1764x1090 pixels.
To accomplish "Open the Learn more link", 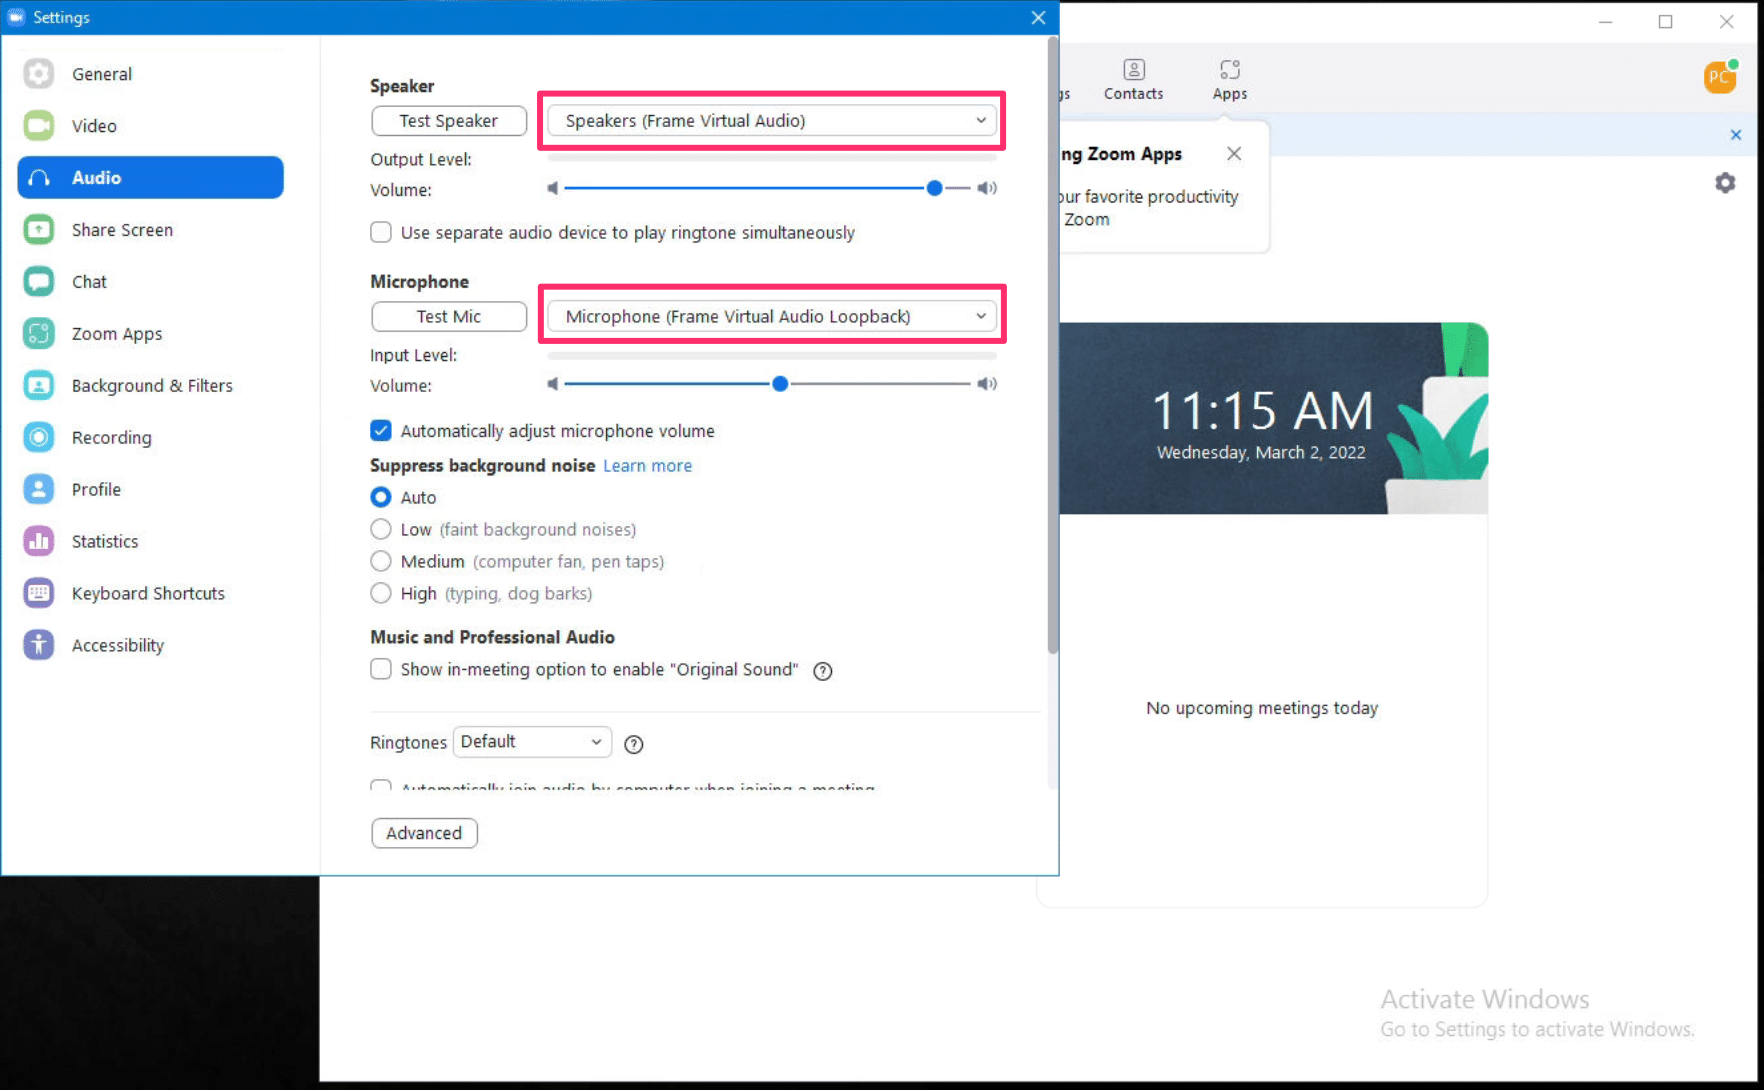I will 647,466.
